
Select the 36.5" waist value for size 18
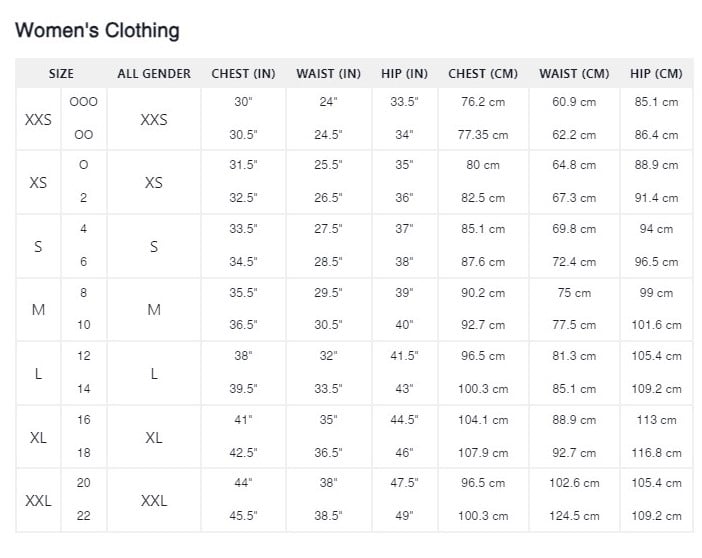[x=328, y=453]
